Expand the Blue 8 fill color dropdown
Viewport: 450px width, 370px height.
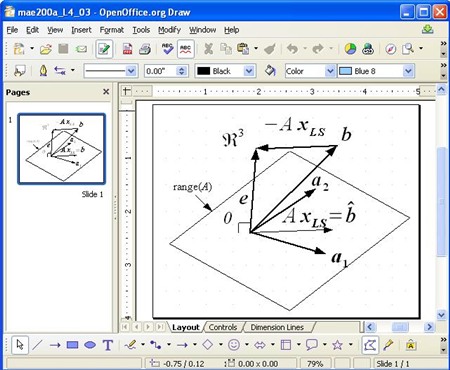coord(408,71)
